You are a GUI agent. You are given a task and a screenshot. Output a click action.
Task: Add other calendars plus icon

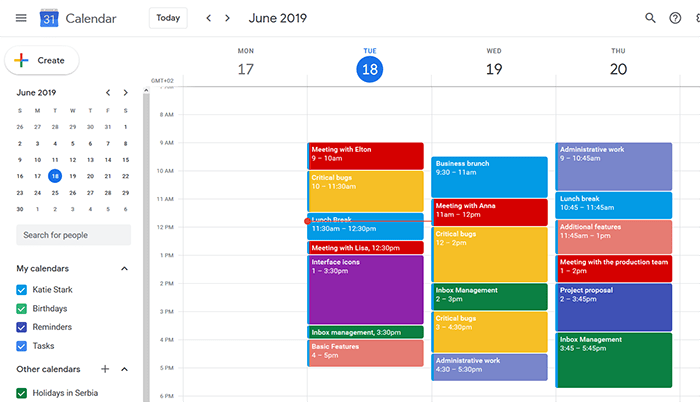click(105, 369)
